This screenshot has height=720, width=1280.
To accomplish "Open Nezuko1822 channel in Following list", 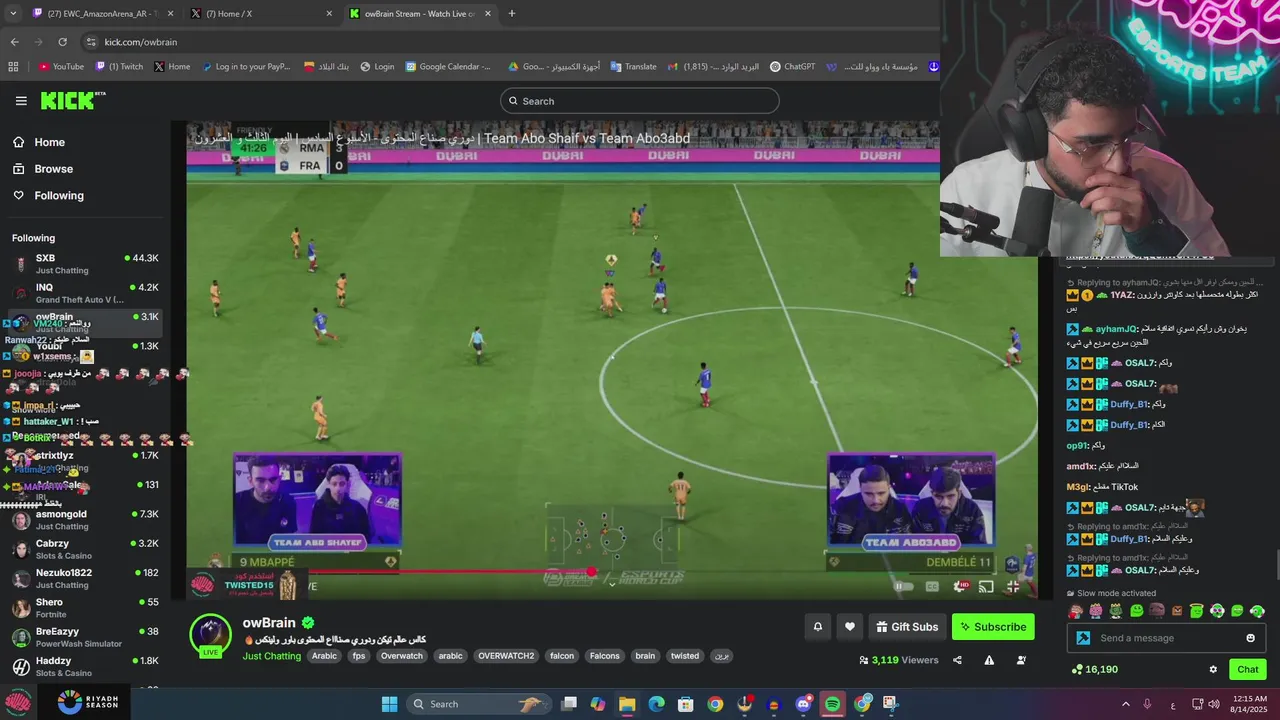I will (x=85, y=578).
